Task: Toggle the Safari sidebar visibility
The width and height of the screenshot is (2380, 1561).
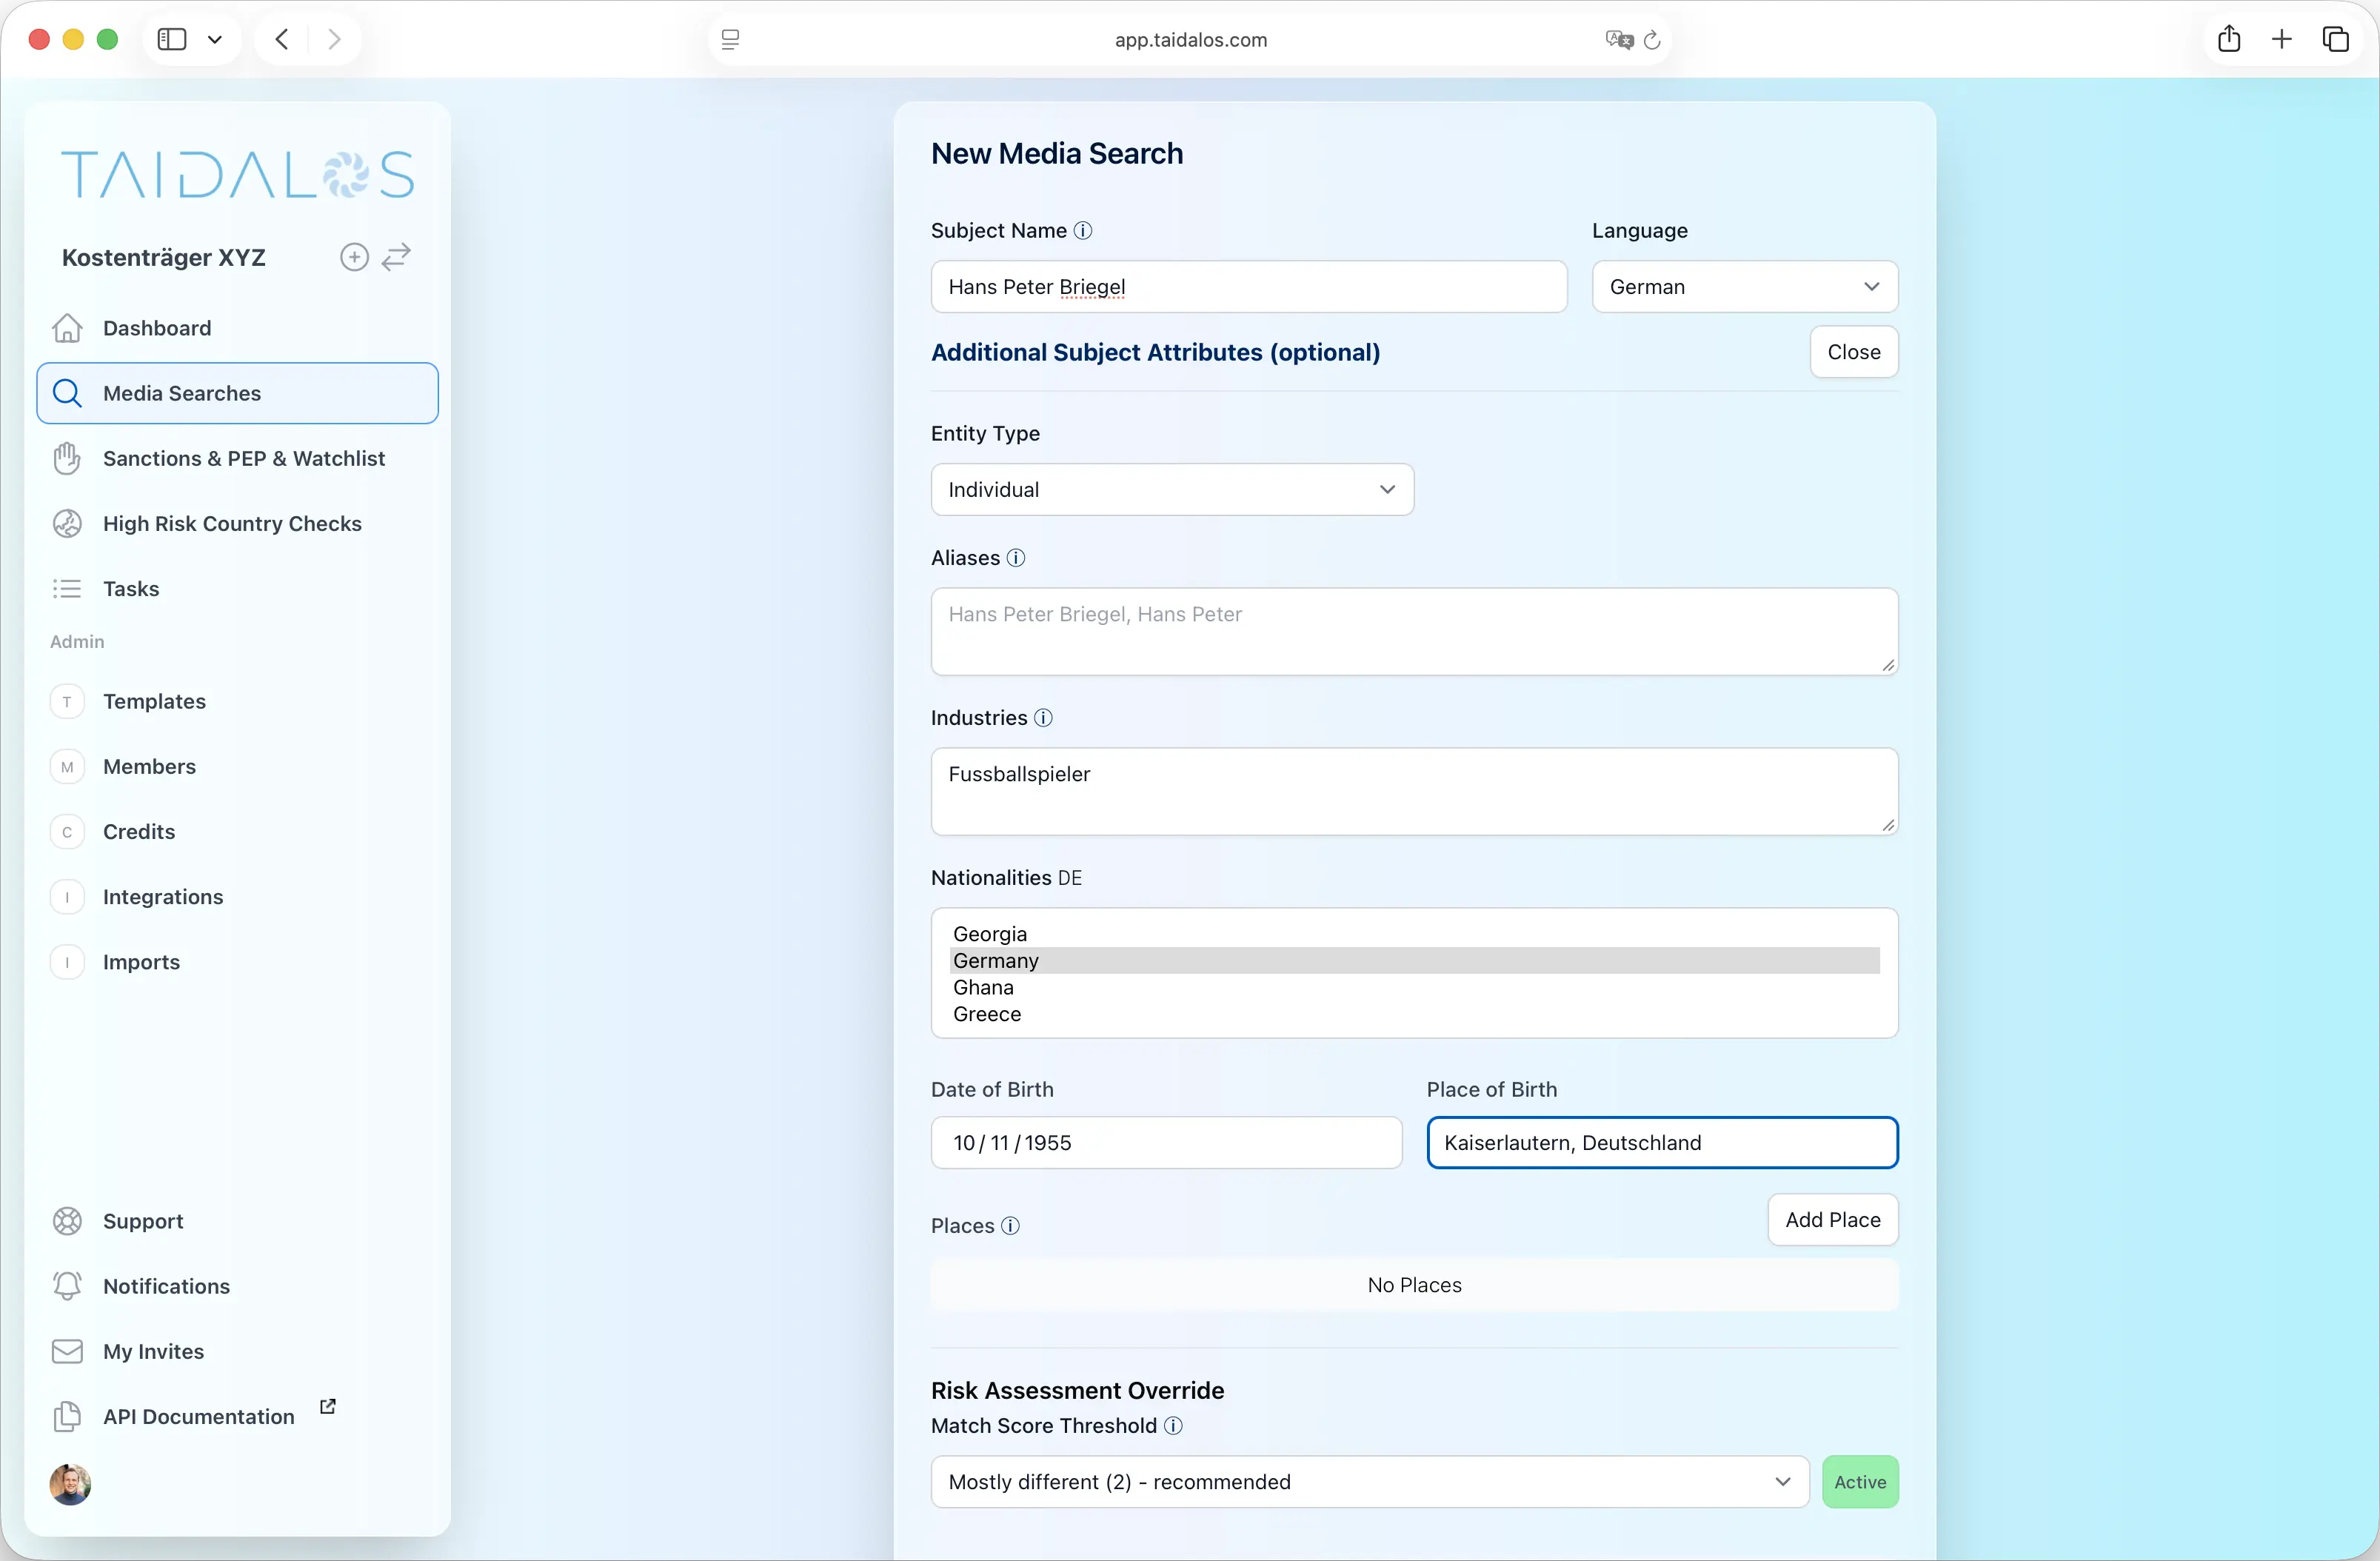Action: click(171, 39)
